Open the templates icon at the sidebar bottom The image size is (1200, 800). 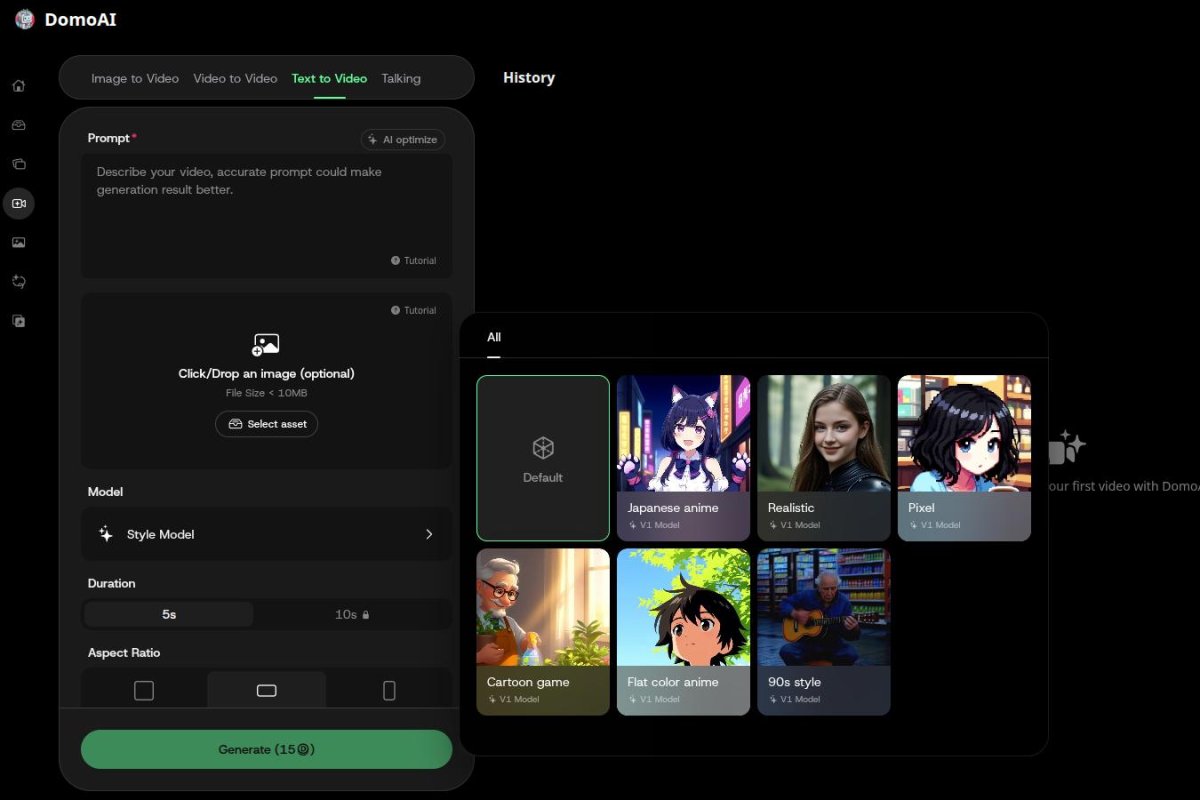tap(18, 320)
